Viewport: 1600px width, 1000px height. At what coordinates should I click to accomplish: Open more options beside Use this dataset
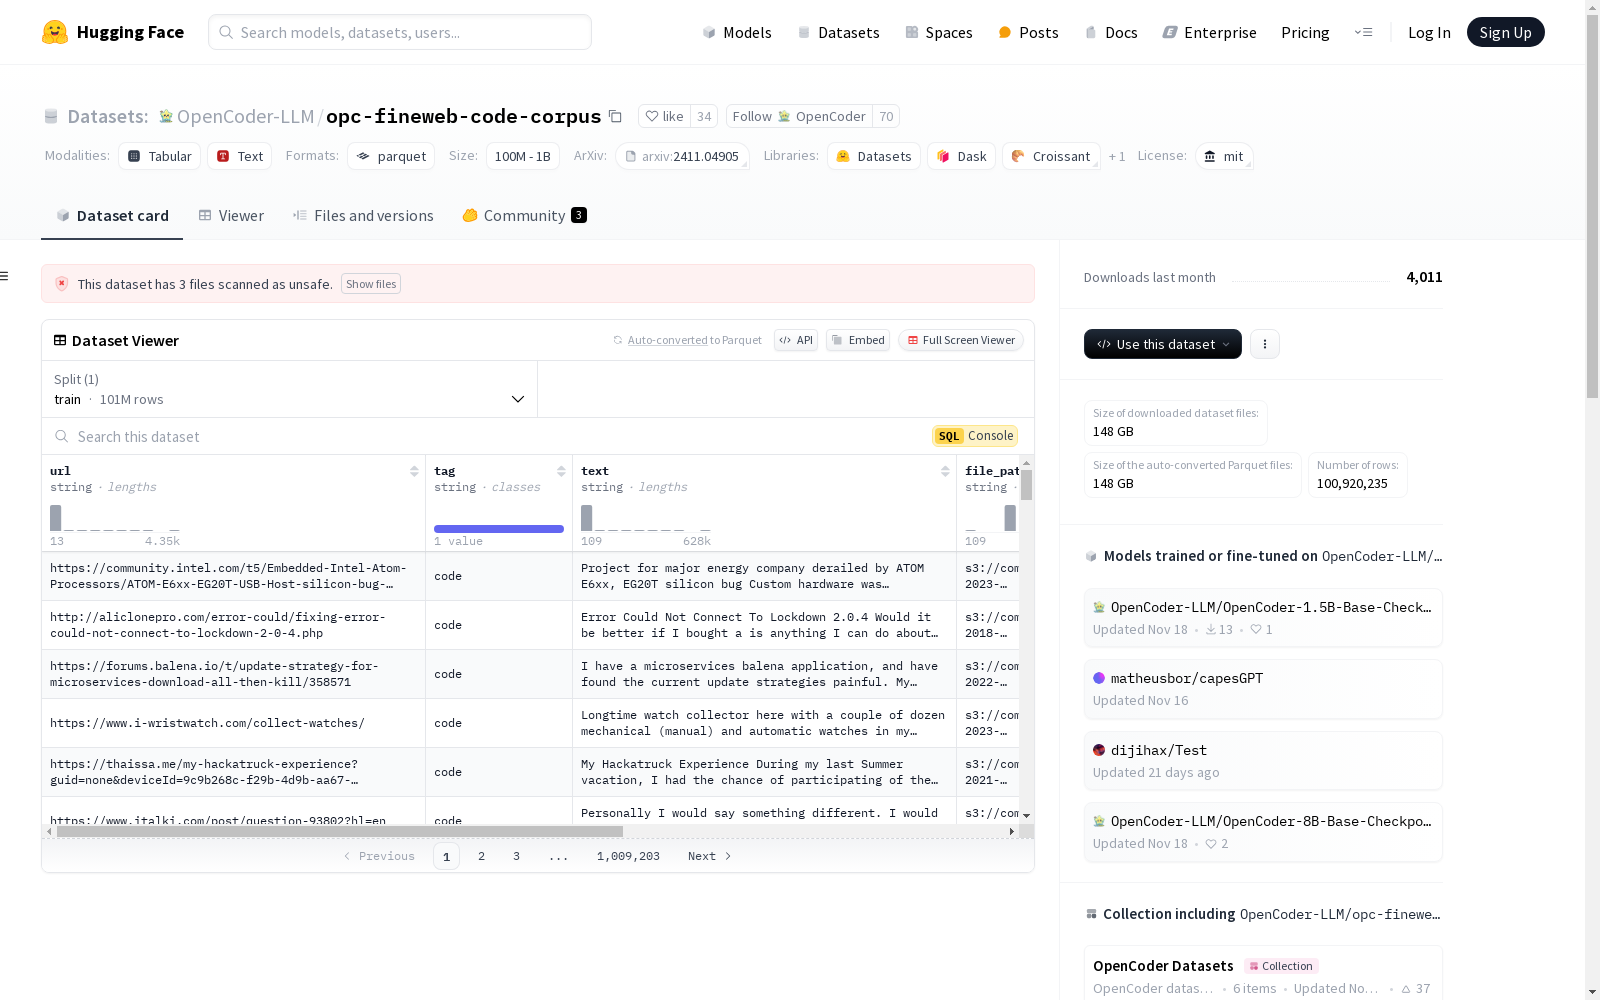[1265, 344]
